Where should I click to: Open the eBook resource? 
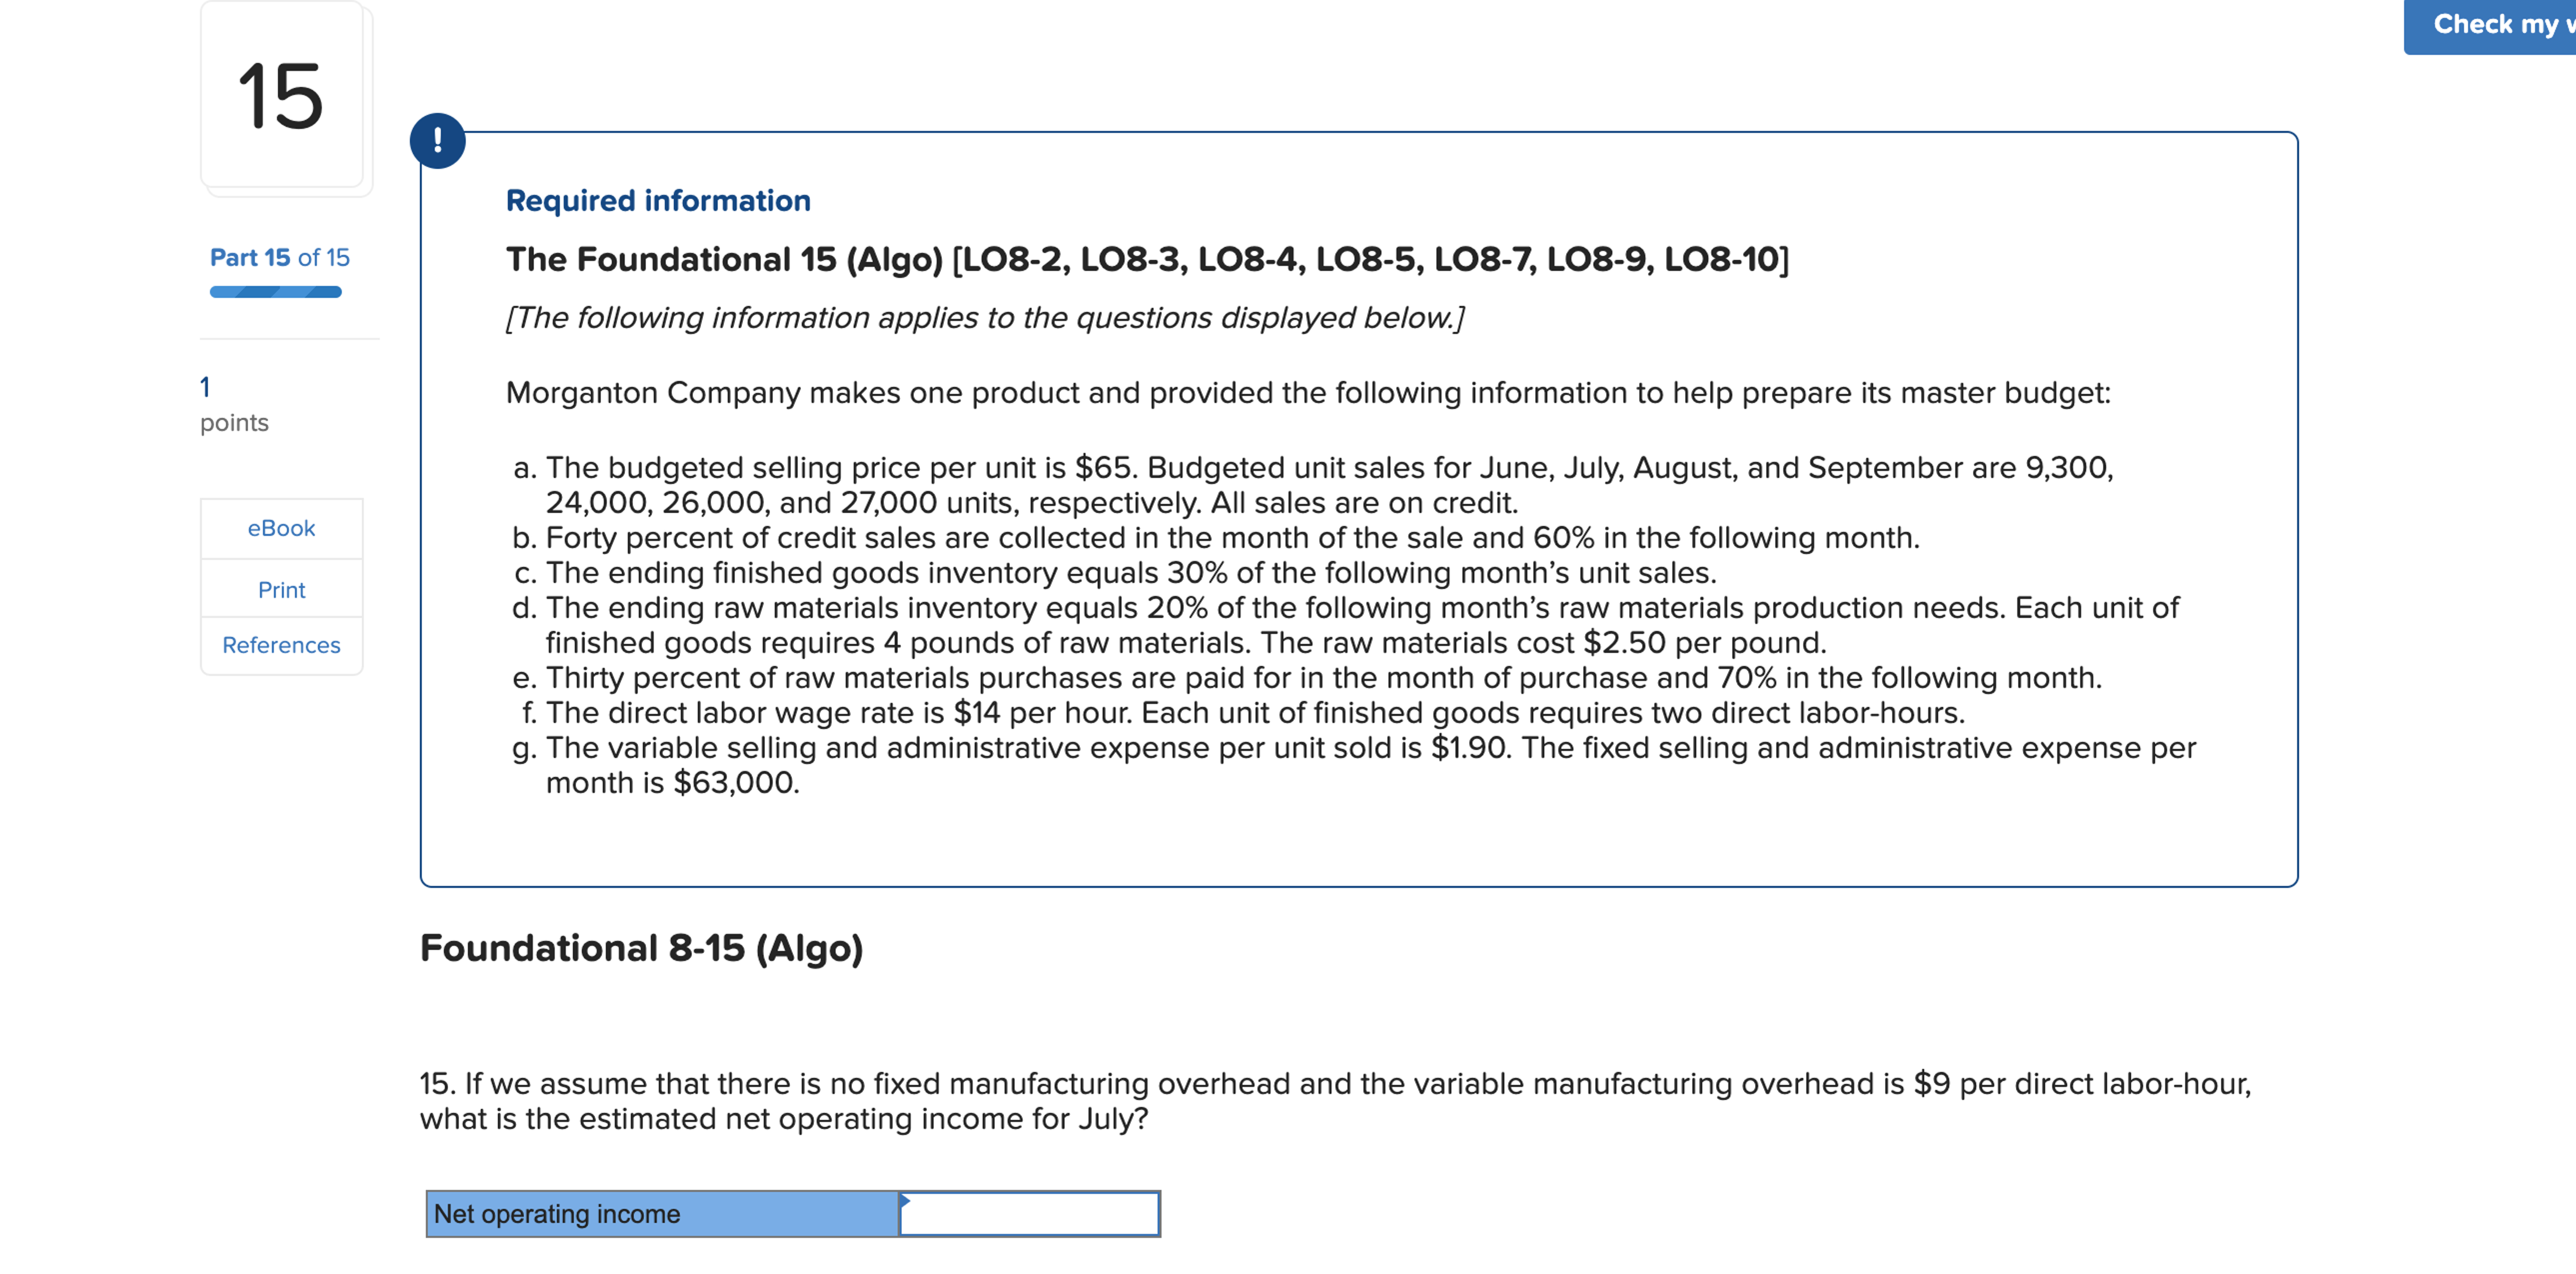click(x=280, y=528)
